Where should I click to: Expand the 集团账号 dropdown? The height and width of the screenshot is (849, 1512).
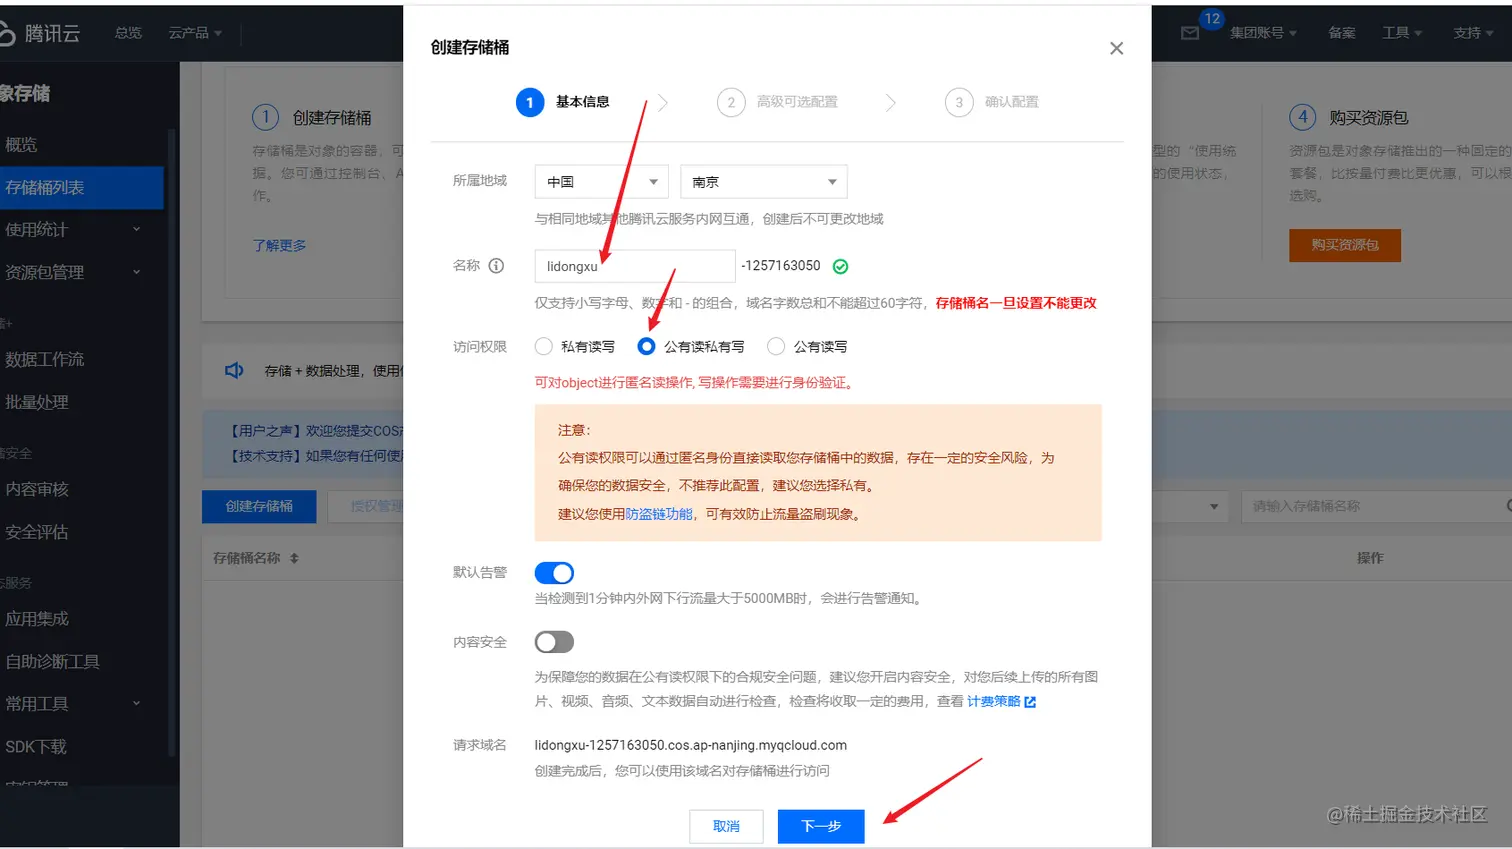coord(1263,33)
